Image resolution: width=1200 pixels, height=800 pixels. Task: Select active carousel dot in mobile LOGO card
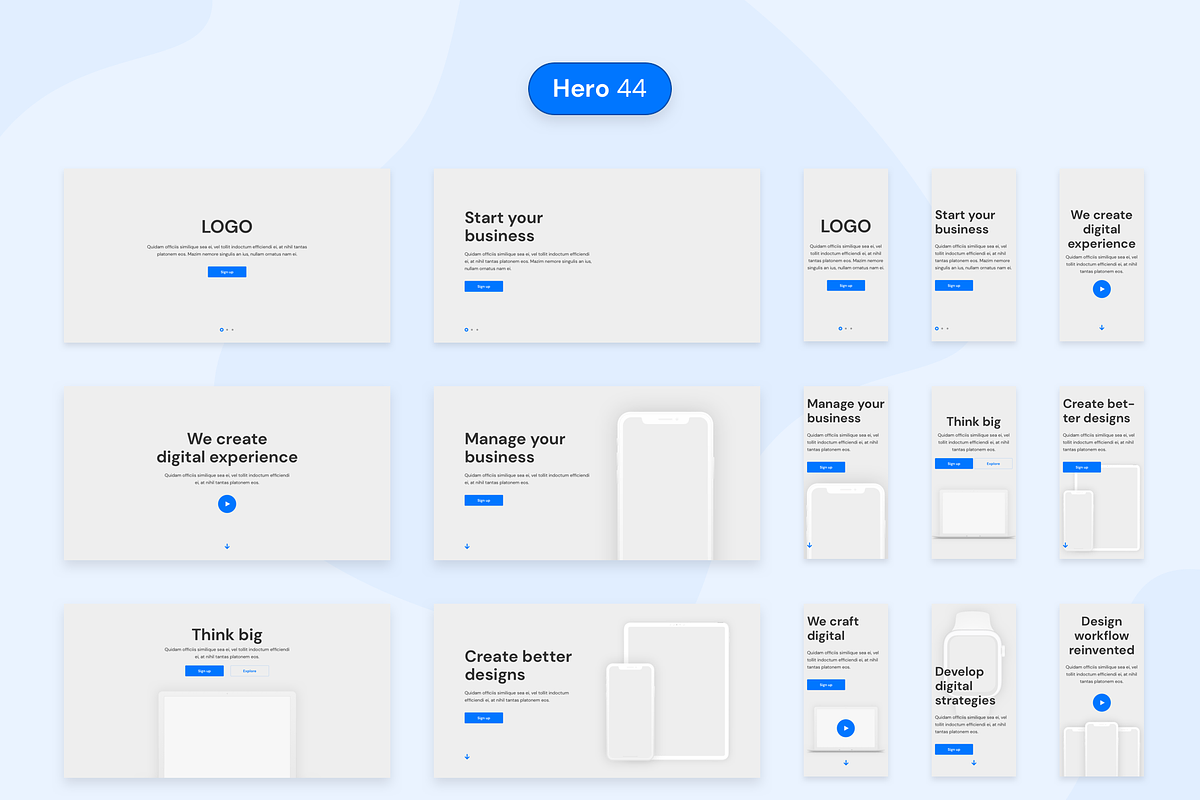point(840,328)
